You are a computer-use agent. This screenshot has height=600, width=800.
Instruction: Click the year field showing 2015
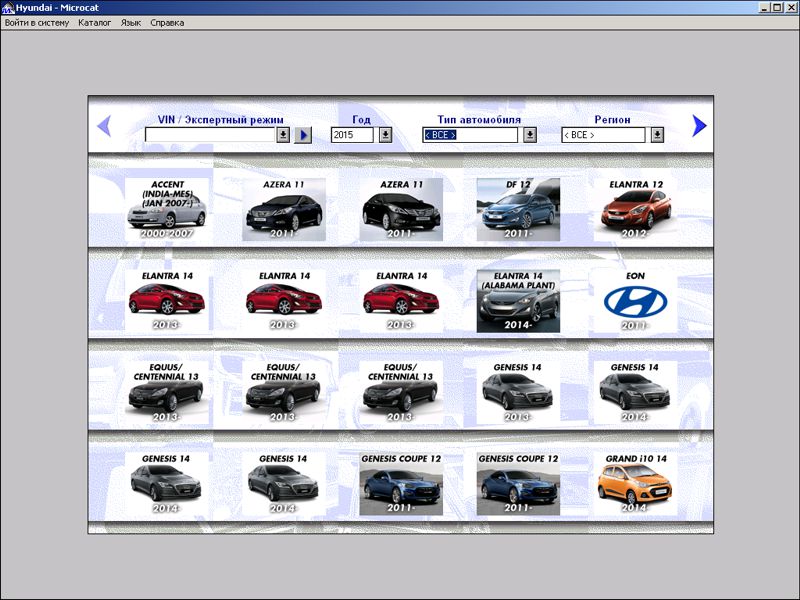(x=352, y=135)
